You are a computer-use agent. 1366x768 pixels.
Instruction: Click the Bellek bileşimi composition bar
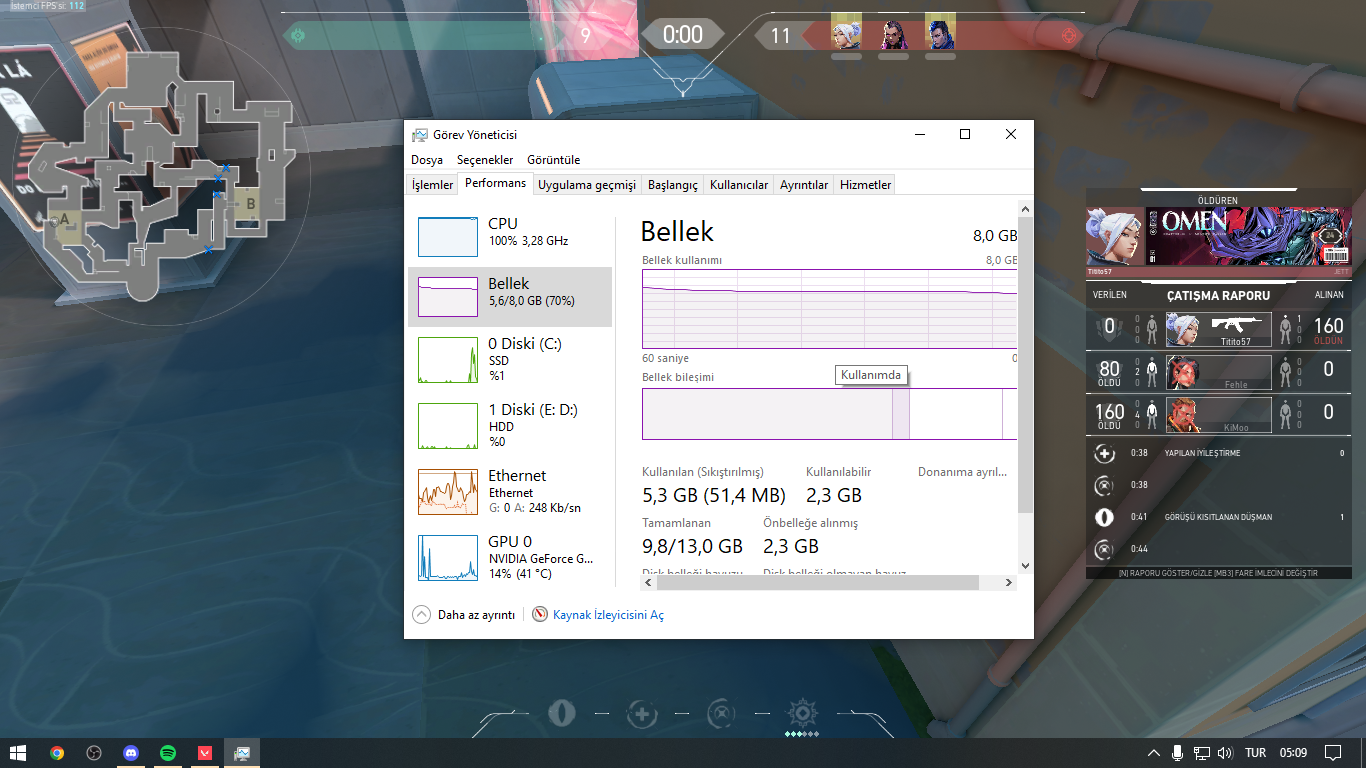coord(829,414)
